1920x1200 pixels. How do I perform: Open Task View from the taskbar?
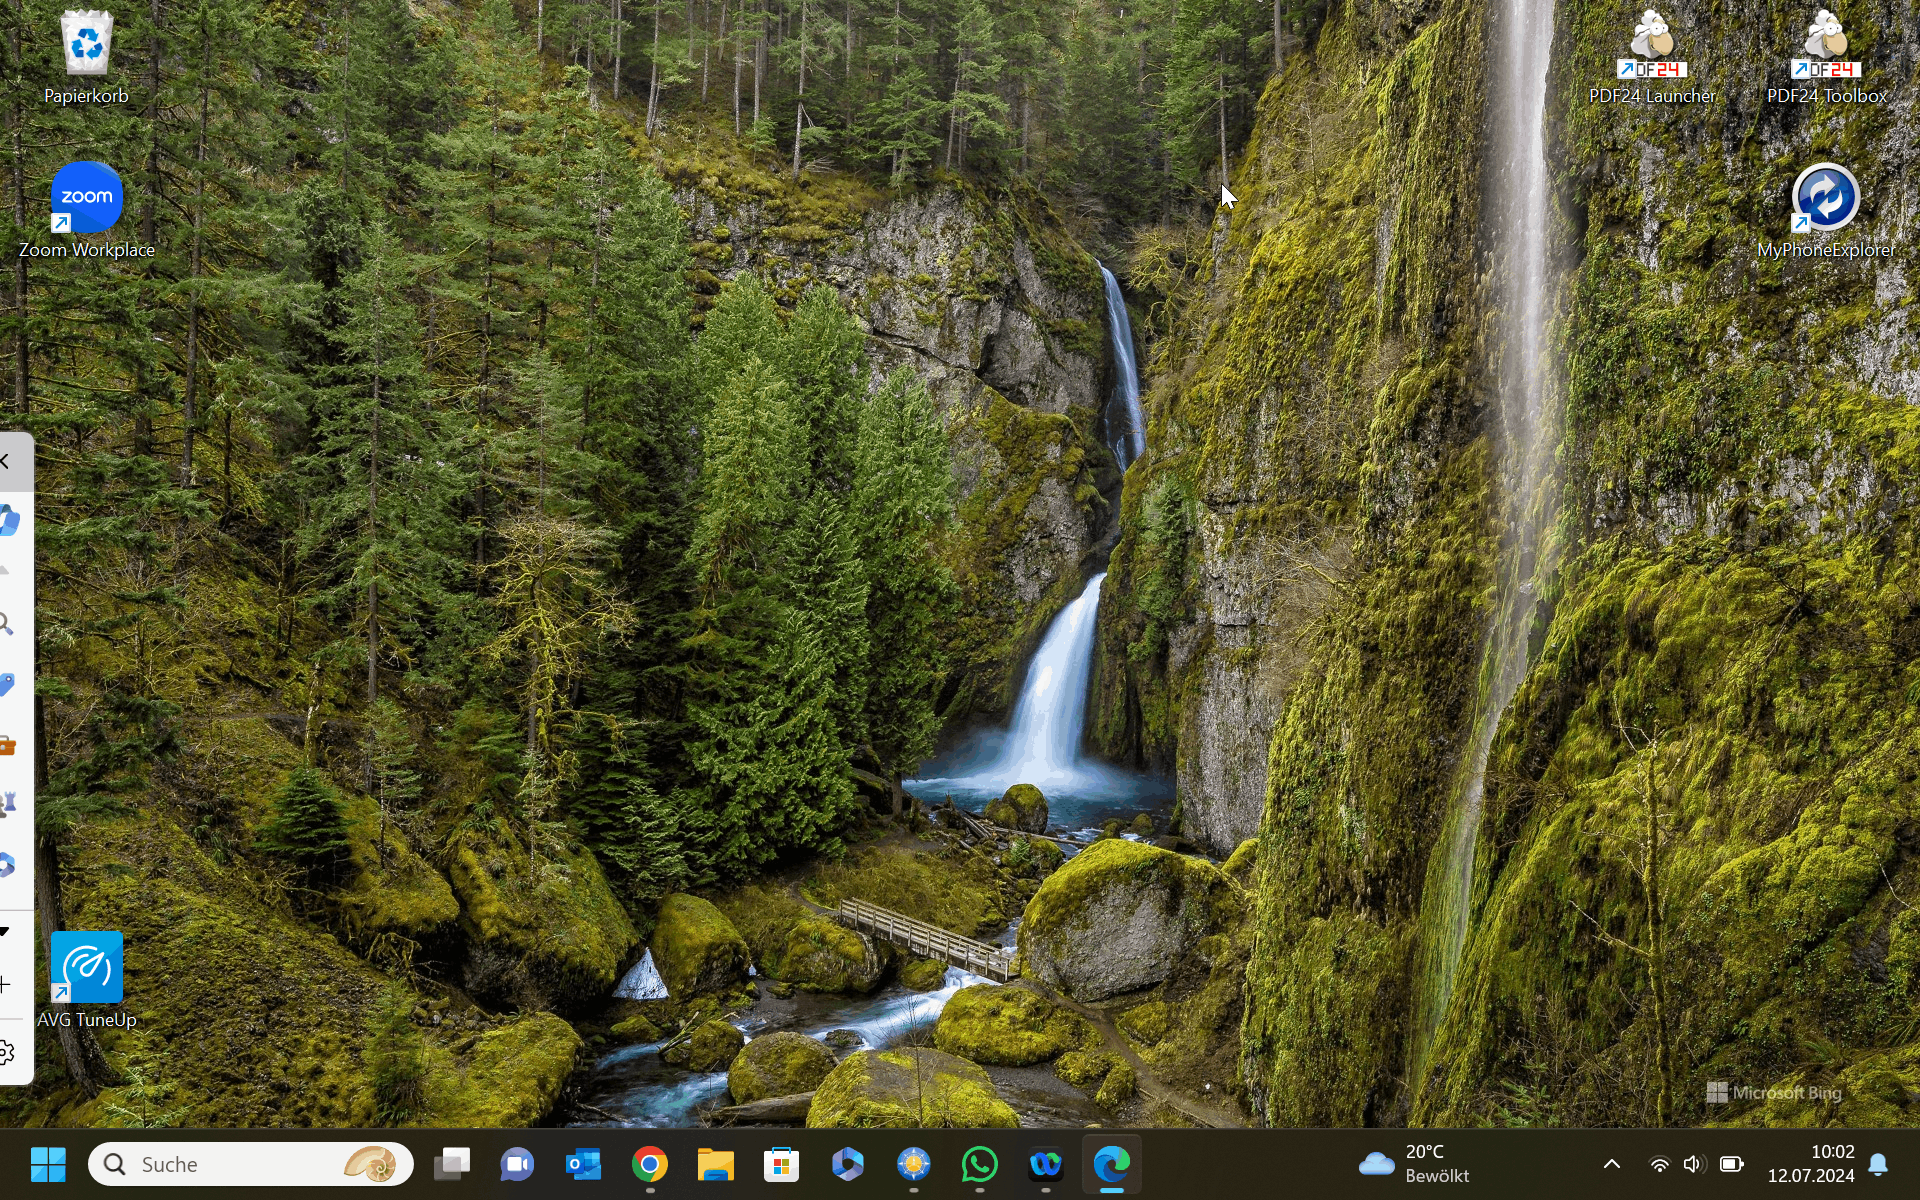point(452,1164)
